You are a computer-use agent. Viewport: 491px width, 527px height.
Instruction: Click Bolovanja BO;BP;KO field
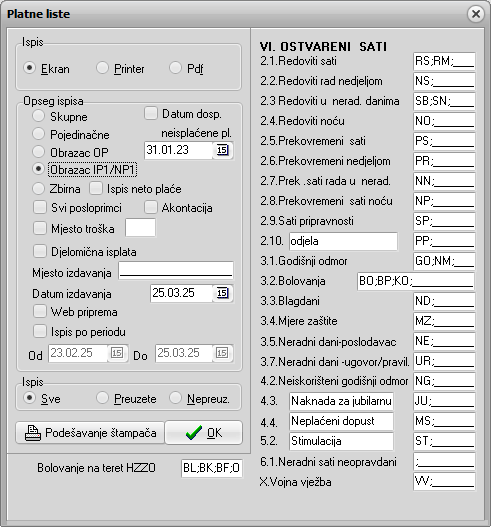(416, 281)
